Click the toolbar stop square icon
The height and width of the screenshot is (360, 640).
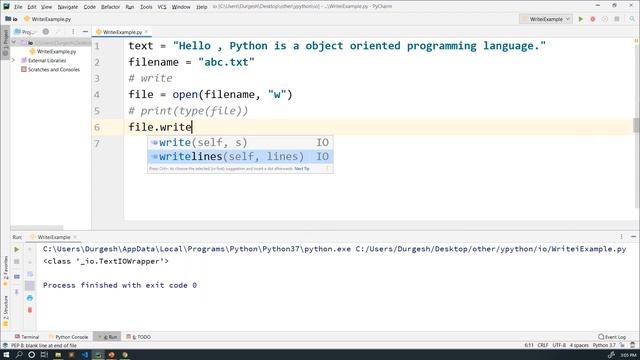[x=617, y=19]
